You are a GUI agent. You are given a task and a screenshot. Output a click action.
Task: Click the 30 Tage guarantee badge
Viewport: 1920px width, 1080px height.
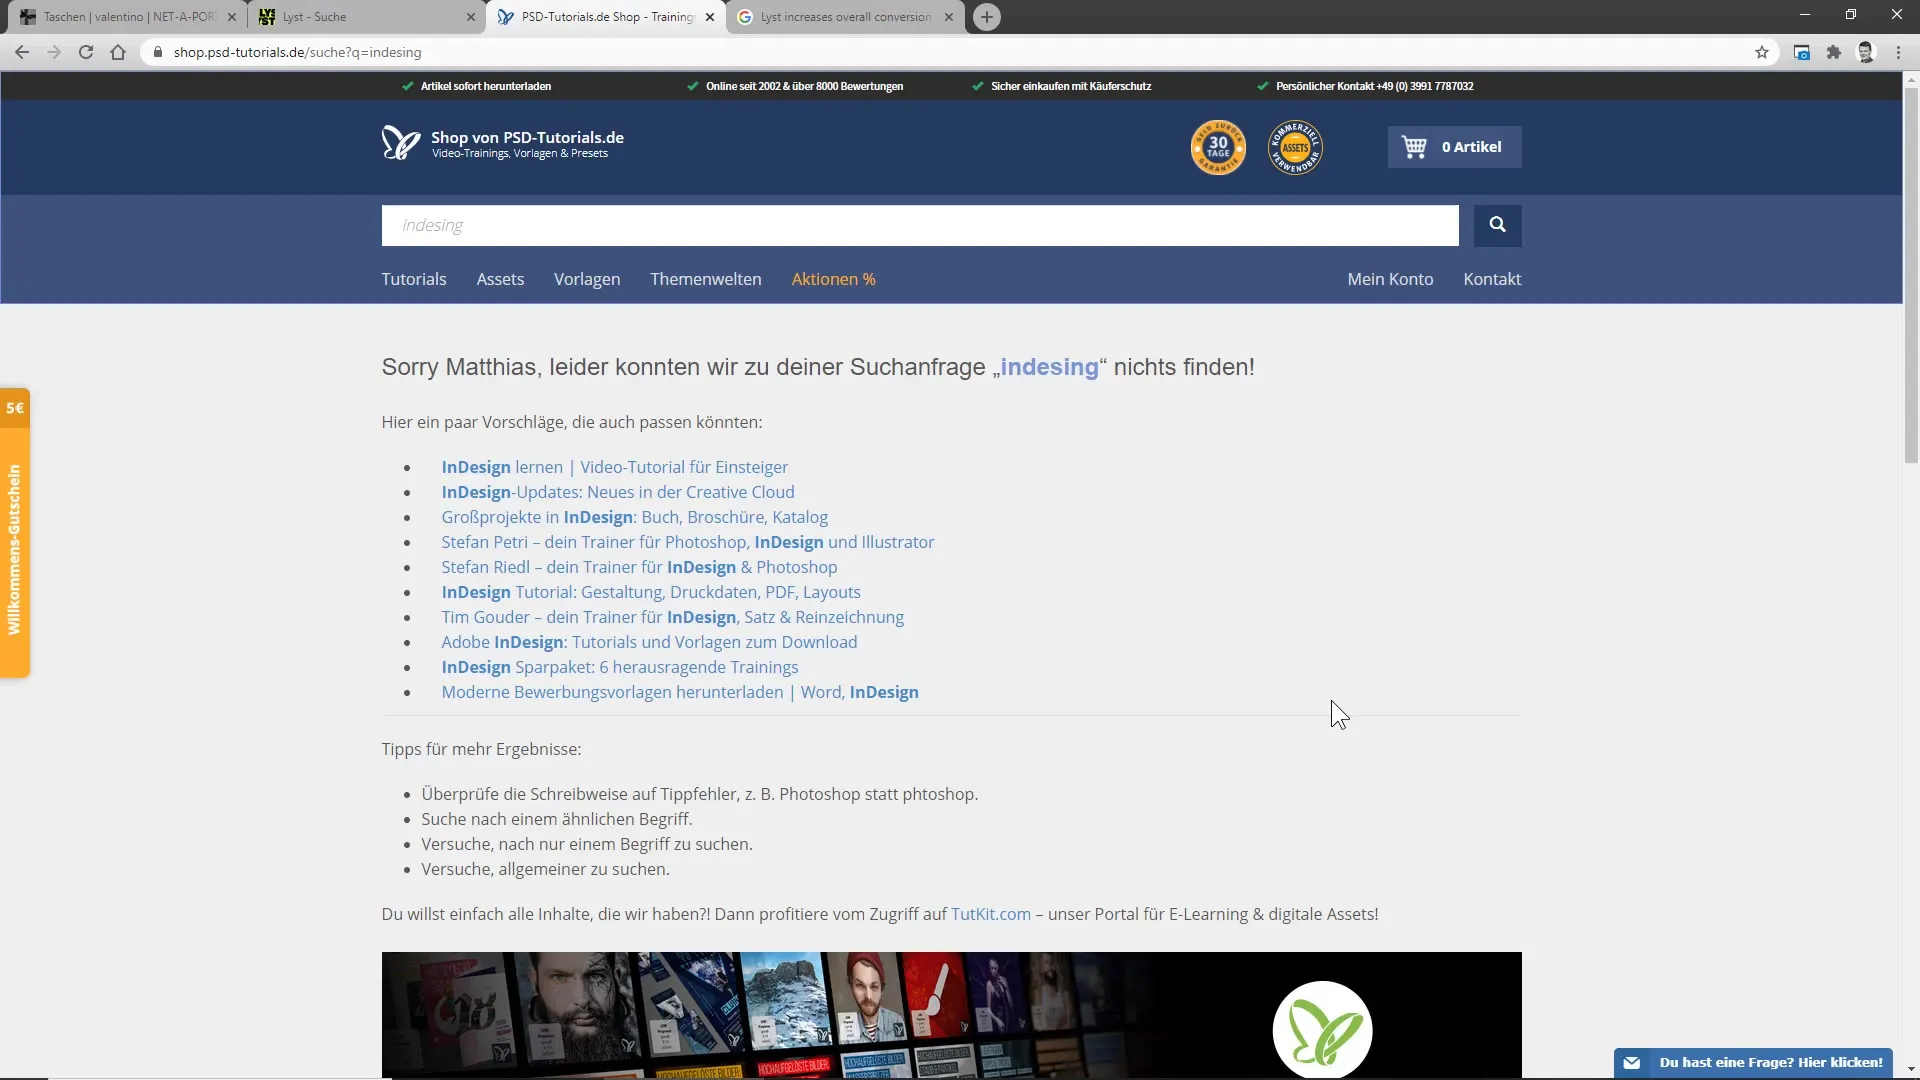pos(1218,147)
